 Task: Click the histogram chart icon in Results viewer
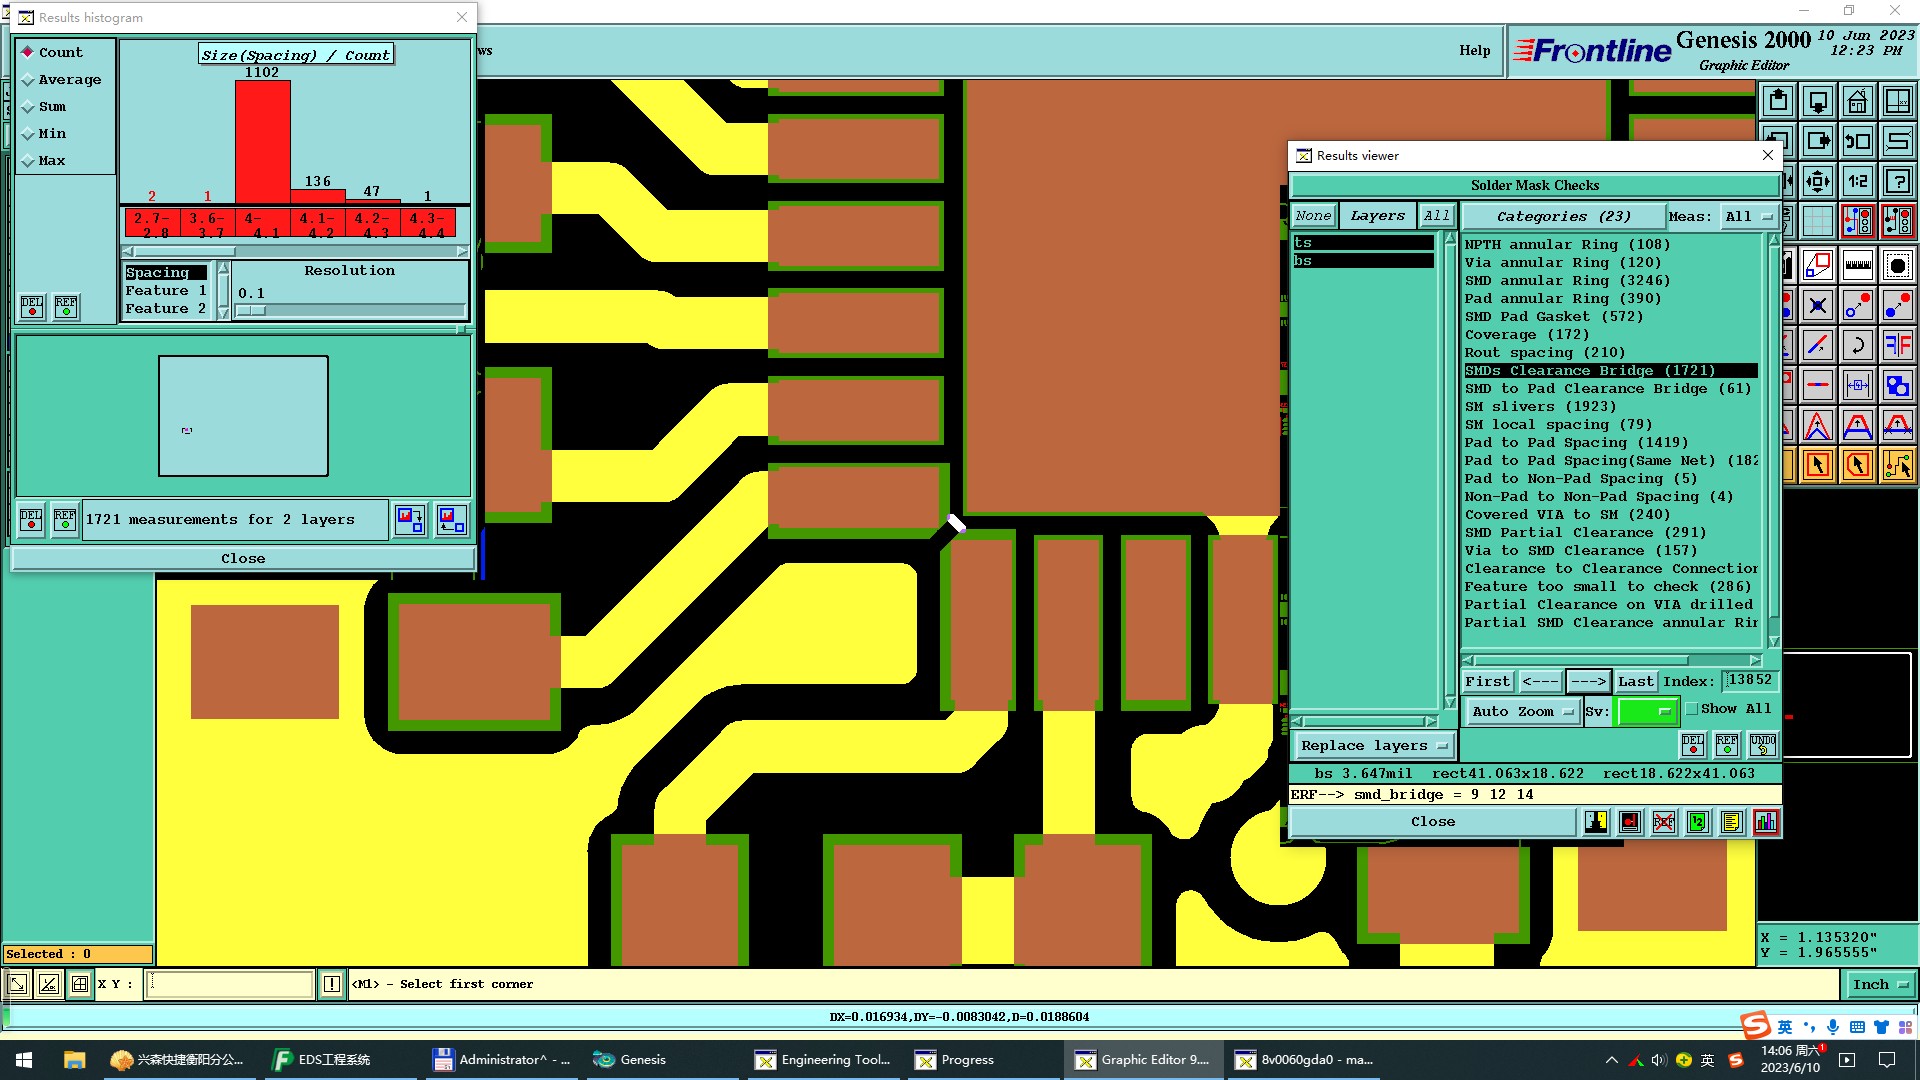[1766, 822]
